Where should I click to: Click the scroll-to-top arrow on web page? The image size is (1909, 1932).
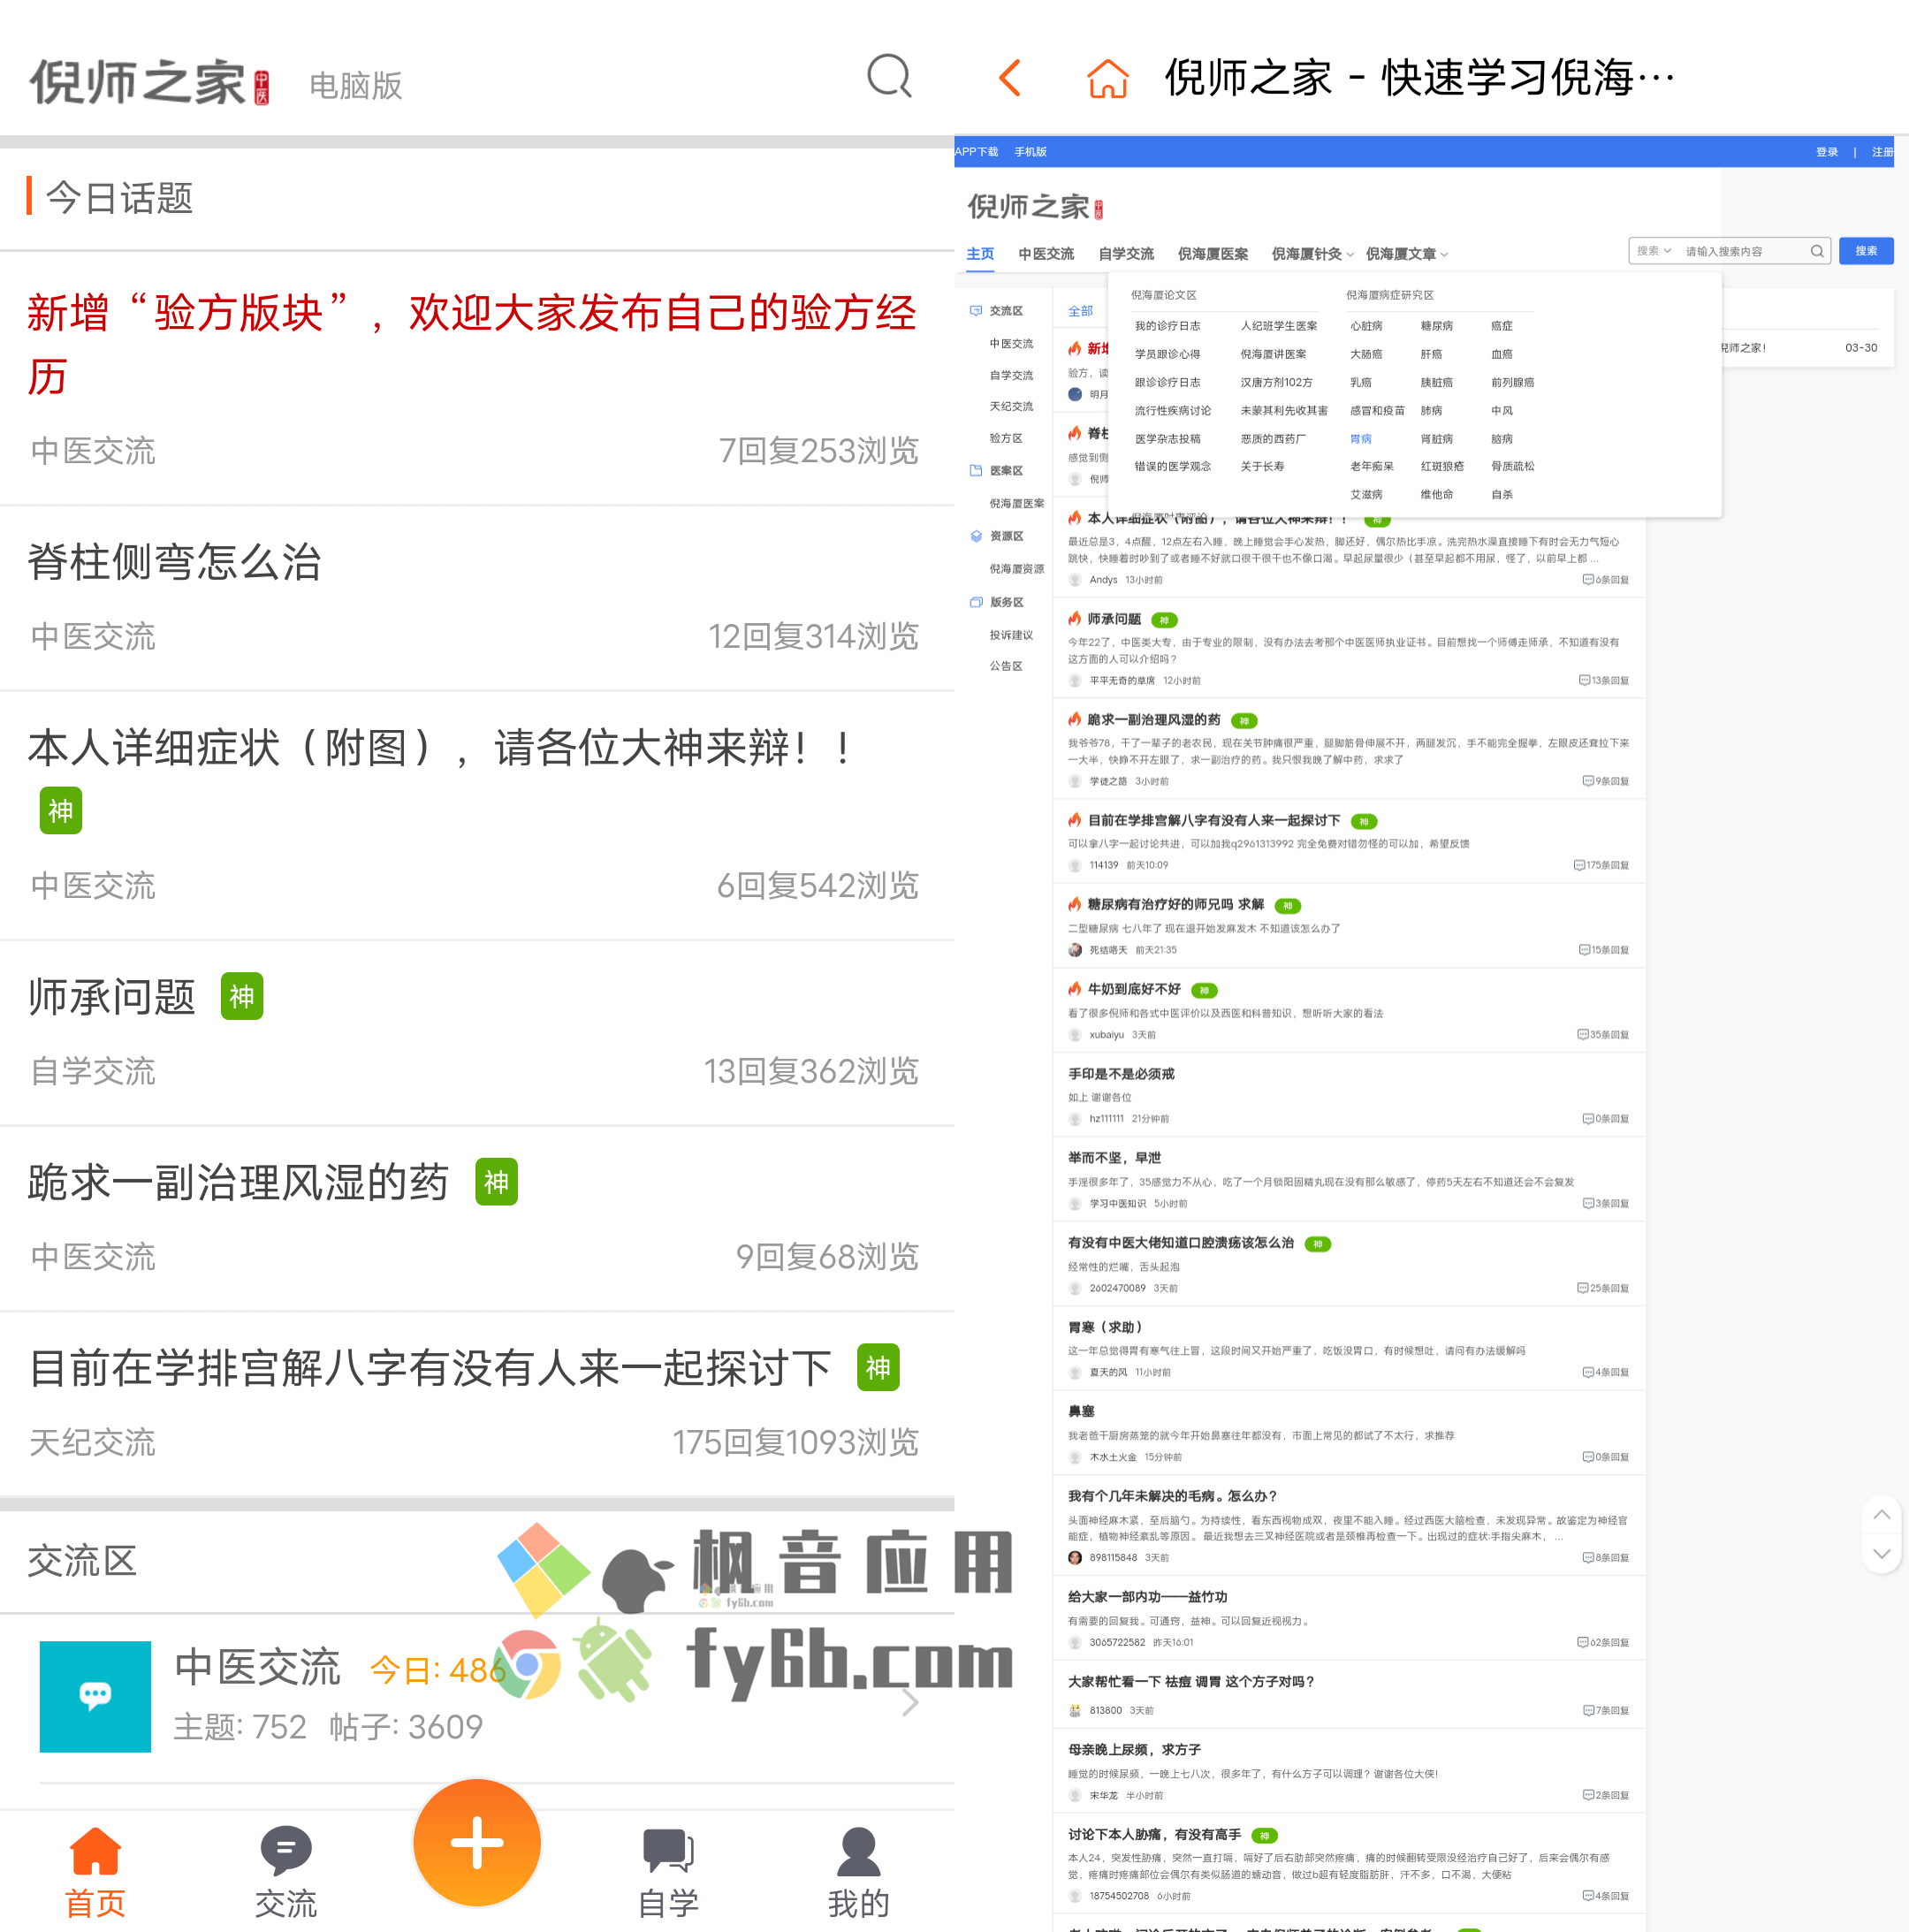click(1881, 1514)
